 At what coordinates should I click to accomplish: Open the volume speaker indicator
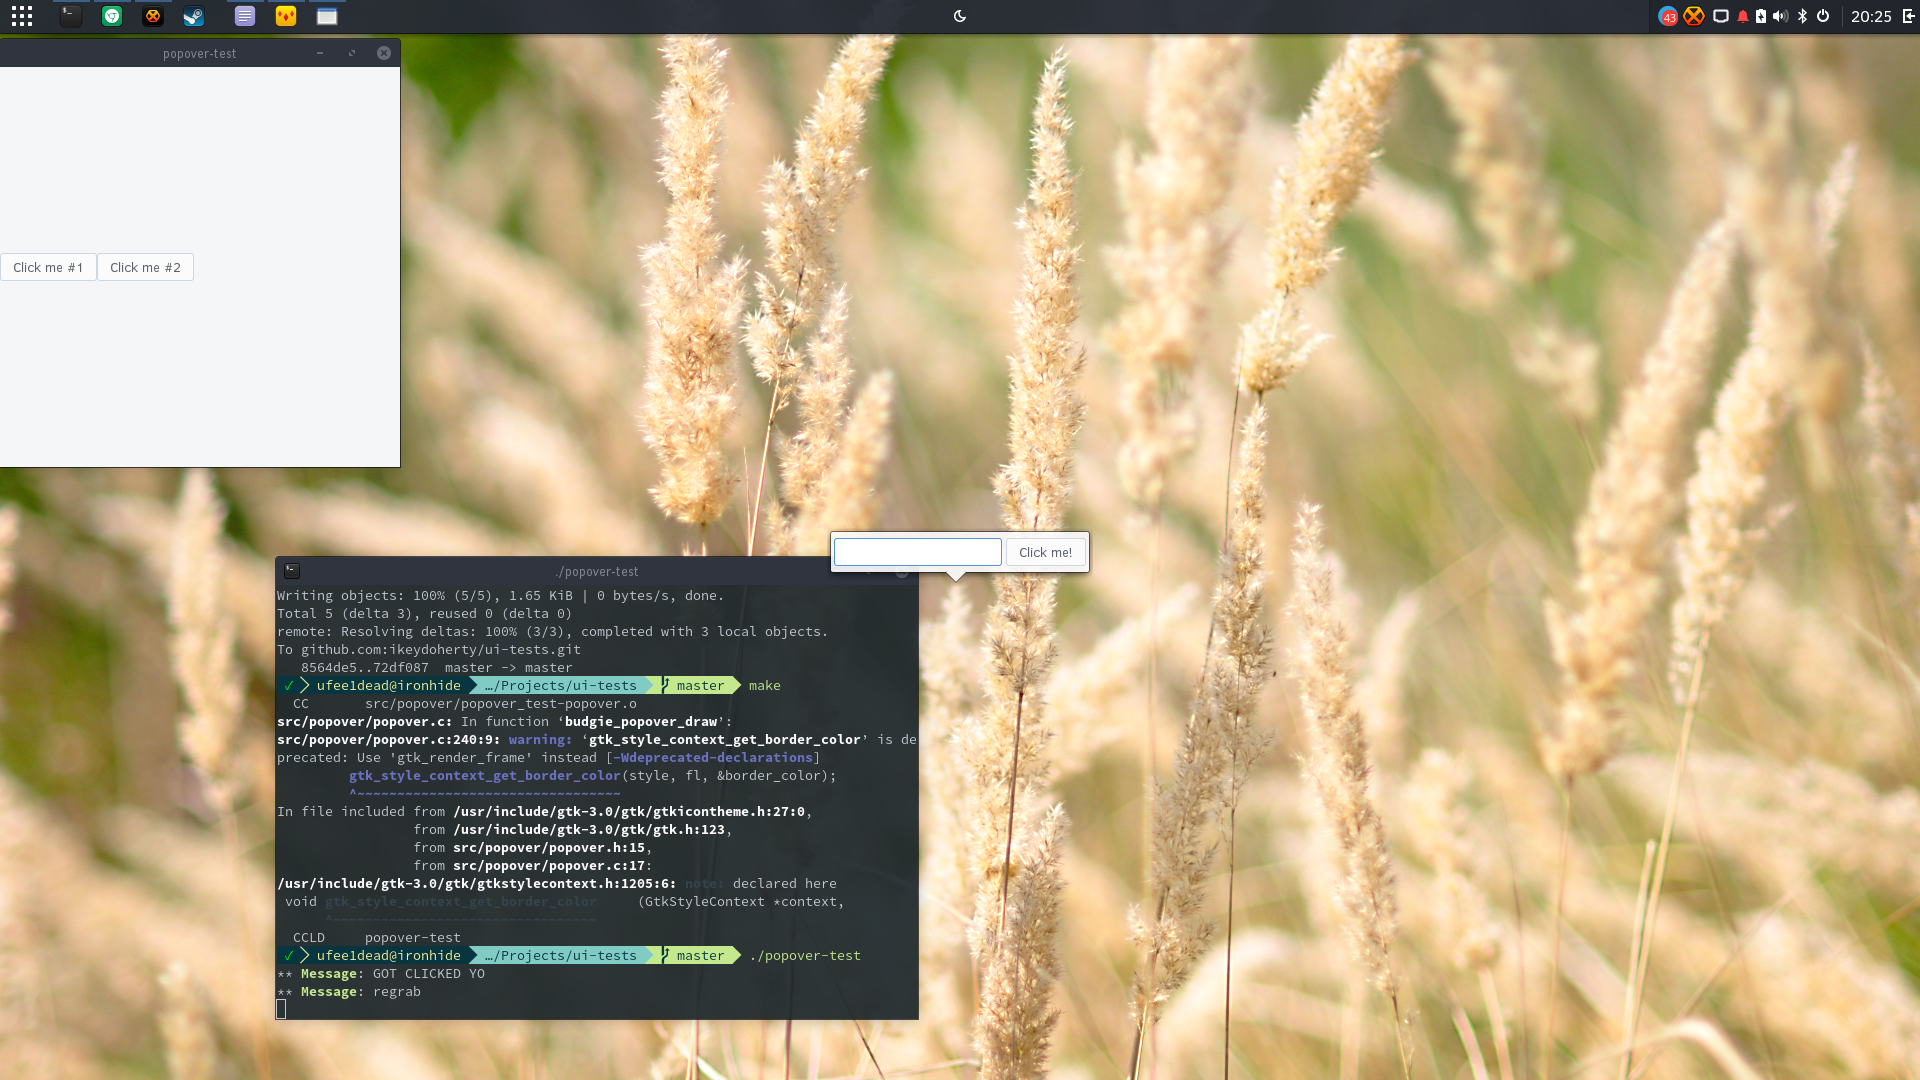[1781, 16]
